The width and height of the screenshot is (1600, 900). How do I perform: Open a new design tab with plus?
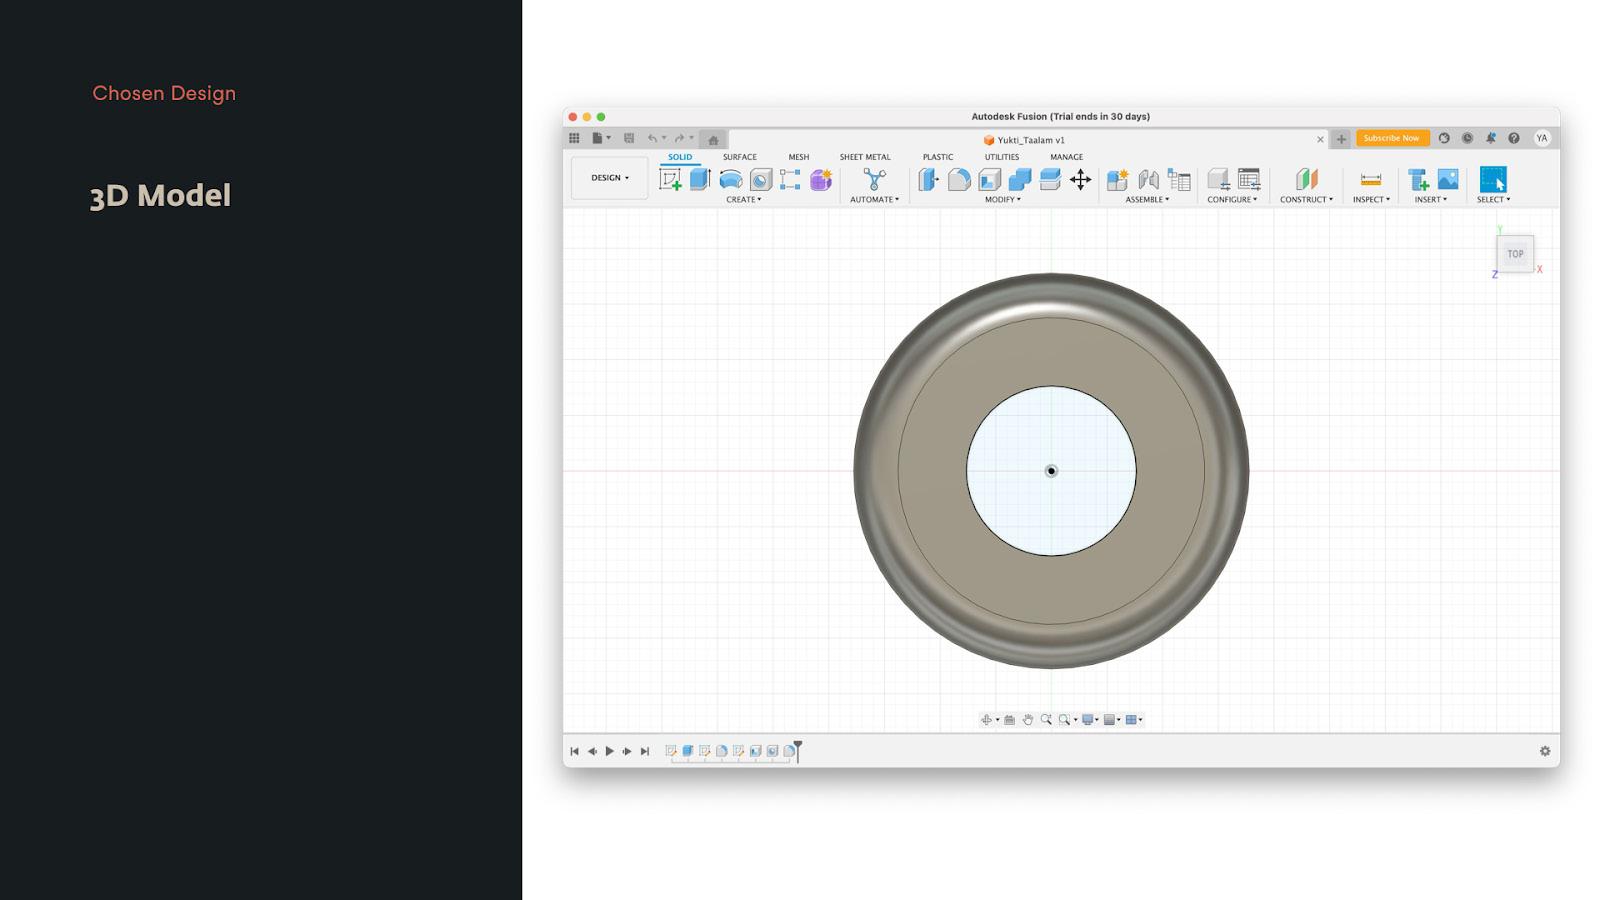1341,139
